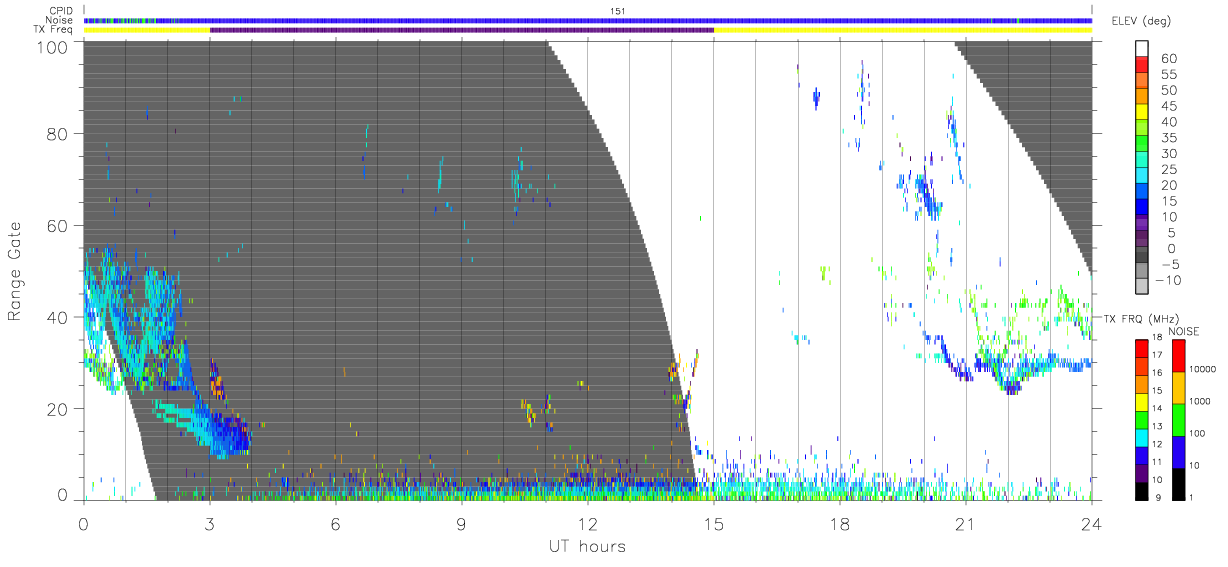Click the 'NOISE' legend title

tap(1184, 331)
